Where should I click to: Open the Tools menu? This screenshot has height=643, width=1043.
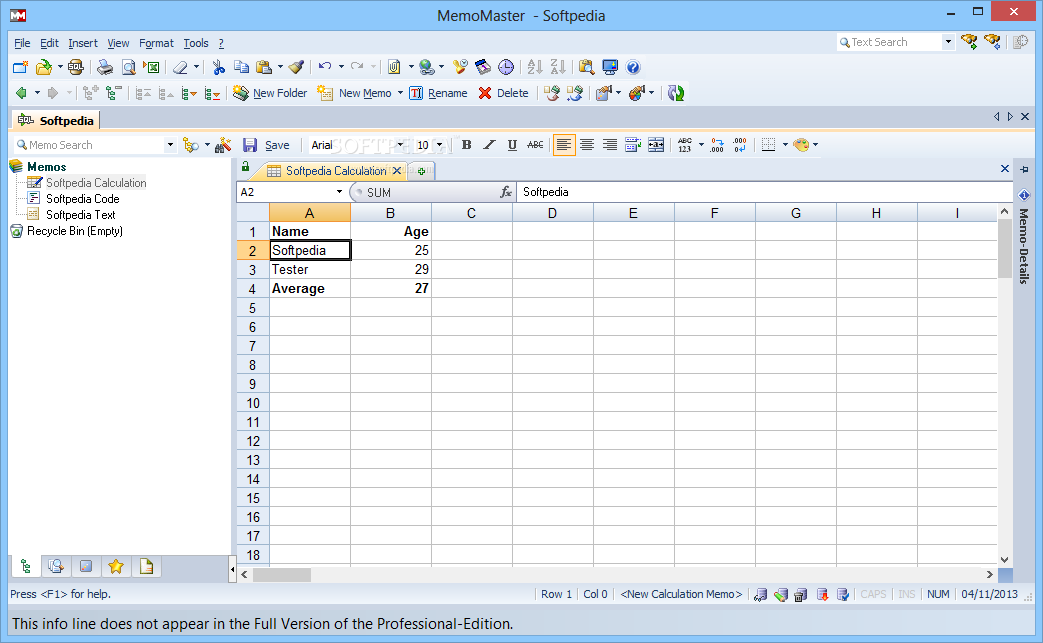pos(196,43)
